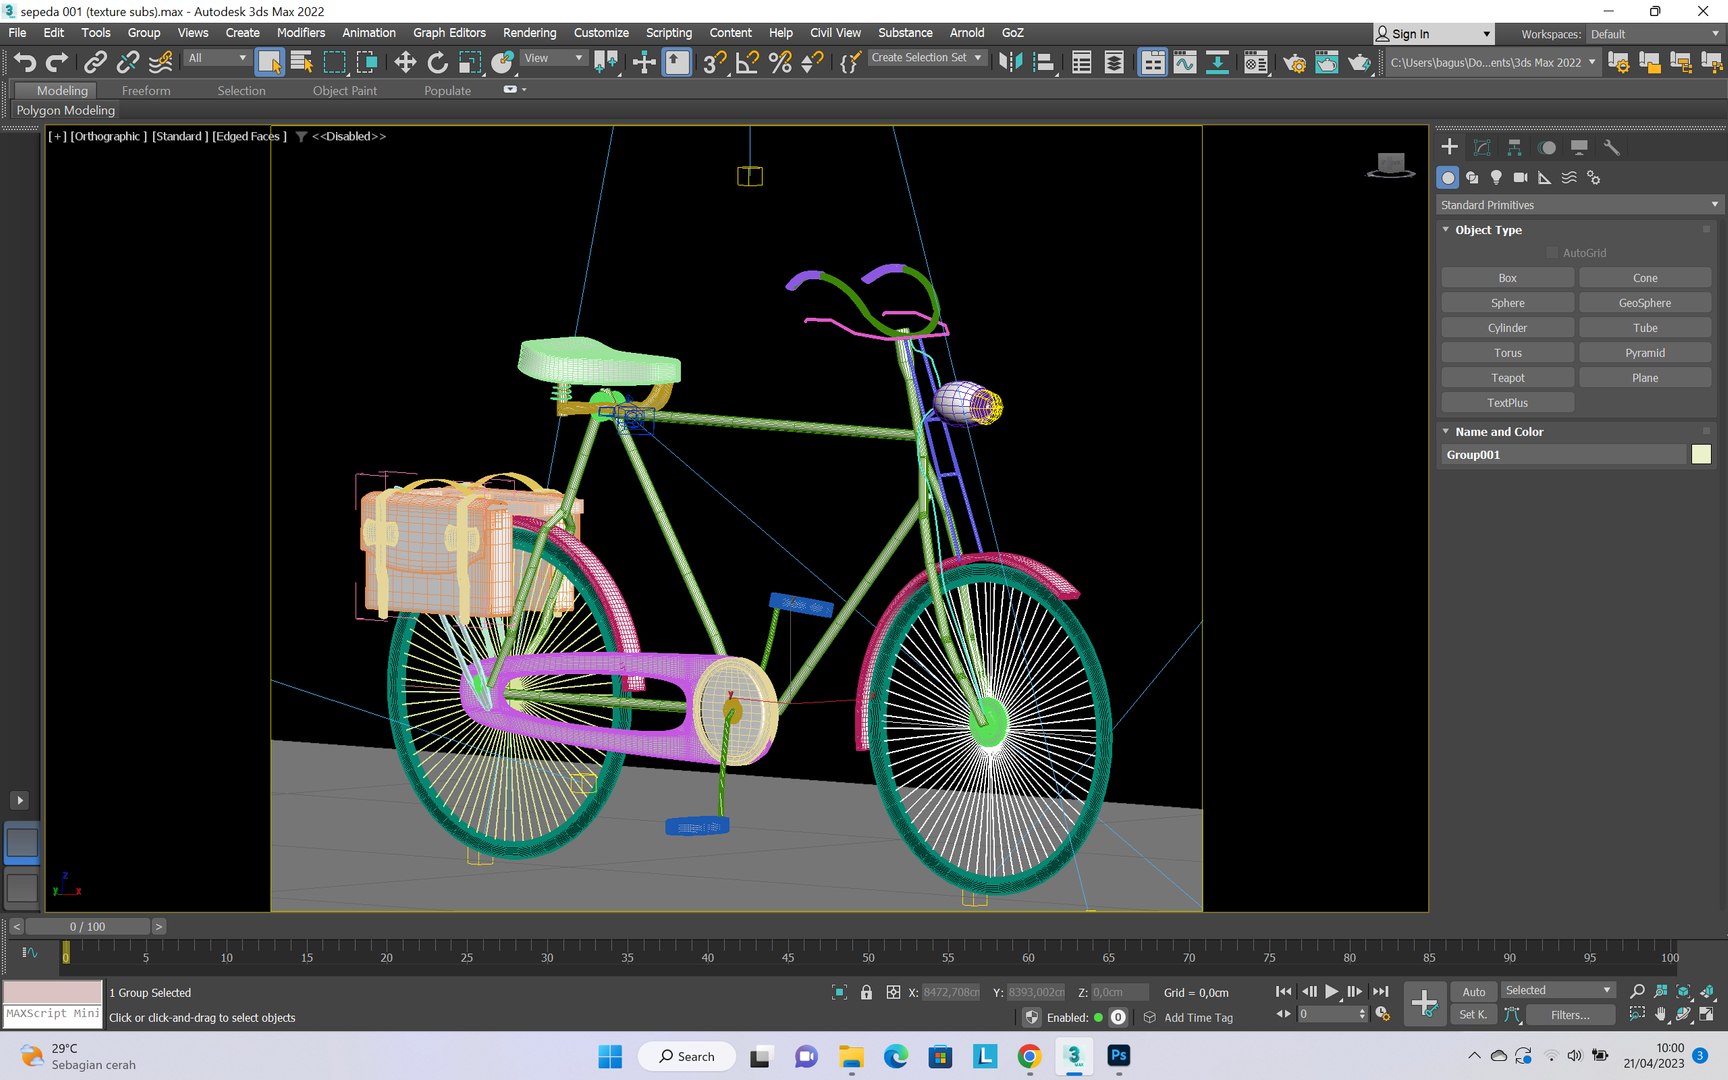Click the object color swatch beside Group001
Screen dimensions: 1728x1080
pyautogui.click(x=1701, y=455)
